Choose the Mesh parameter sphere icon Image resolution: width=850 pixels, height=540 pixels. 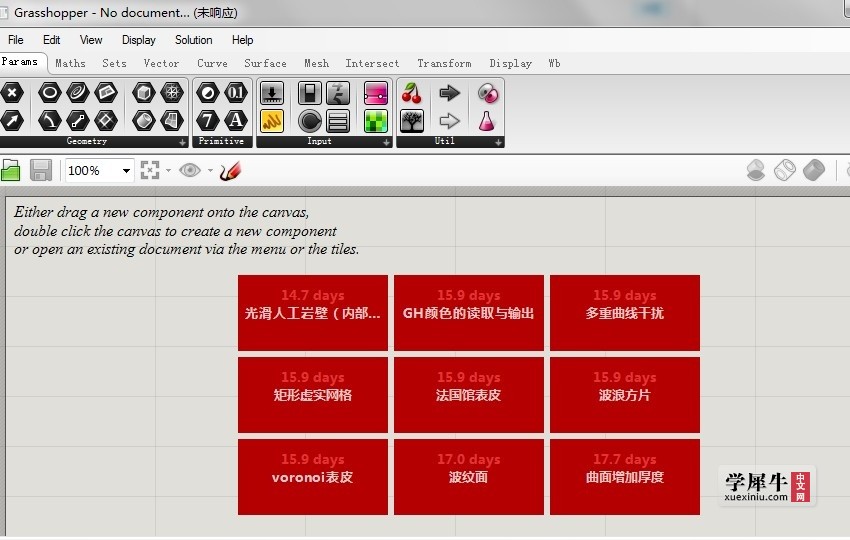pyautogui.click(x=172, y=93)
